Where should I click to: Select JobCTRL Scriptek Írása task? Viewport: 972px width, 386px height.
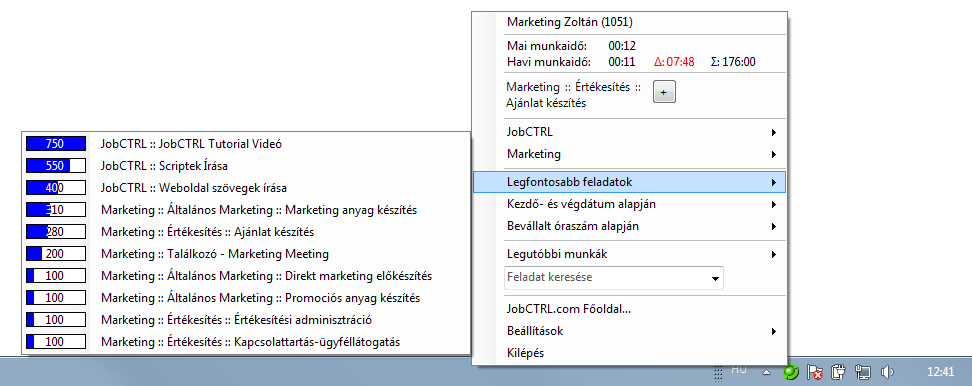(x=246, y=166)
